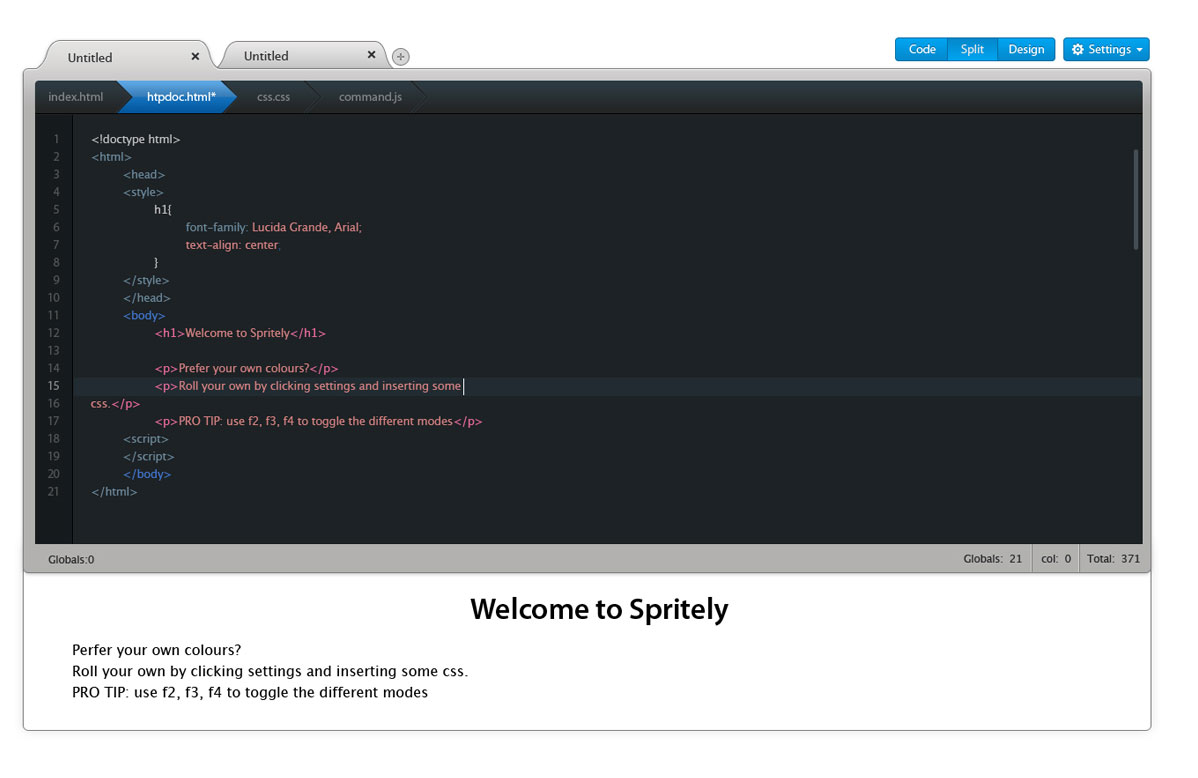
Task: Close the first Untitled tab
Action: tap(195, 57)
